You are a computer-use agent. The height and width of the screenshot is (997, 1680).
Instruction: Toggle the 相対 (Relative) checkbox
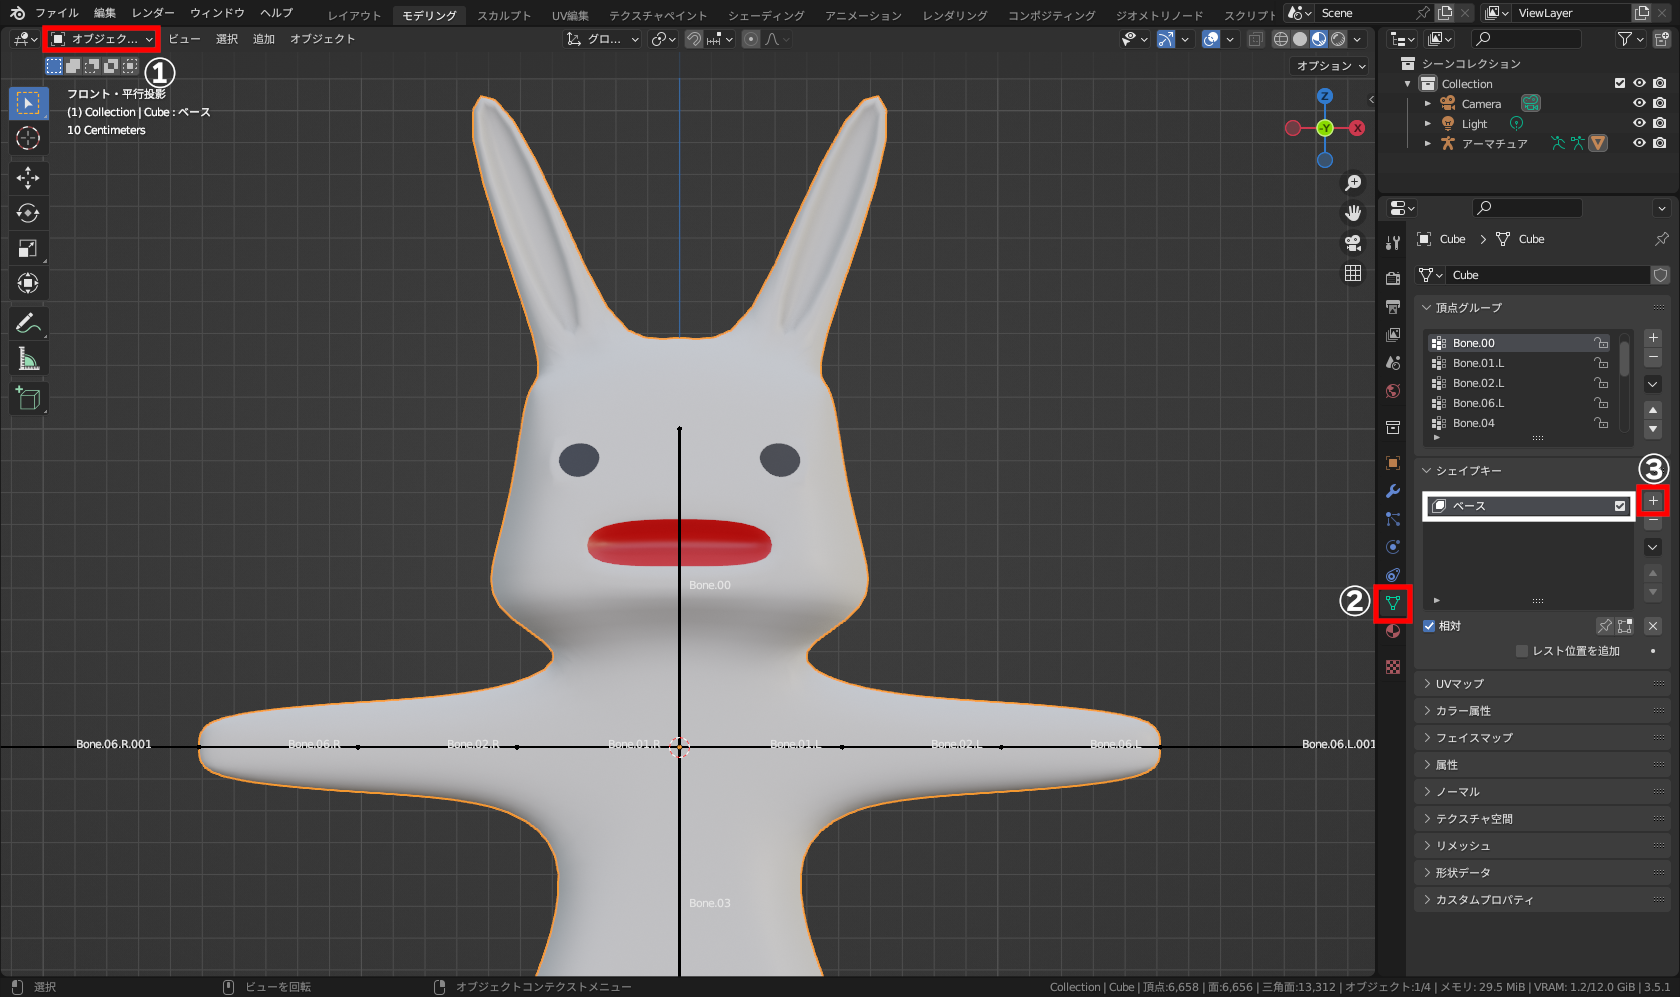(1429, 626)
